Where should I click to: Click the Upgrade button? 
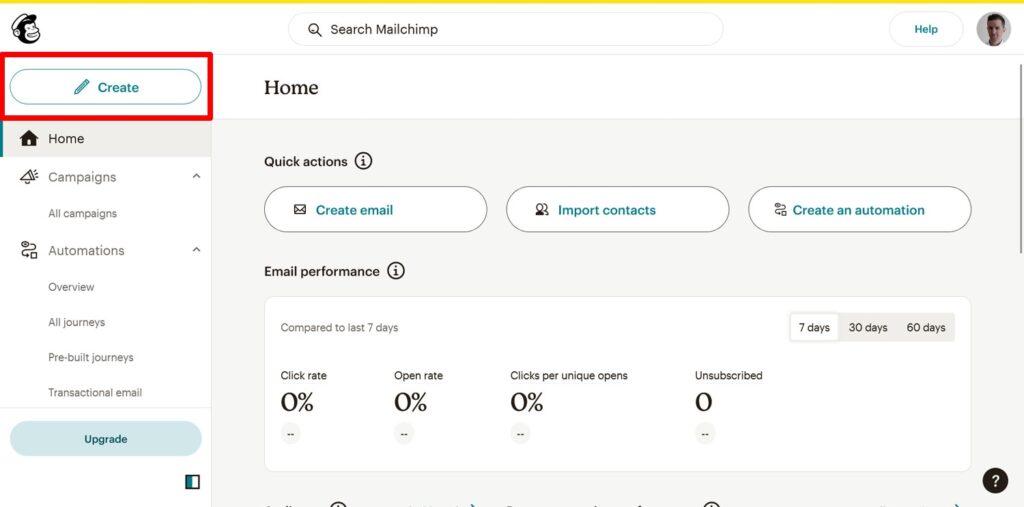105,439
